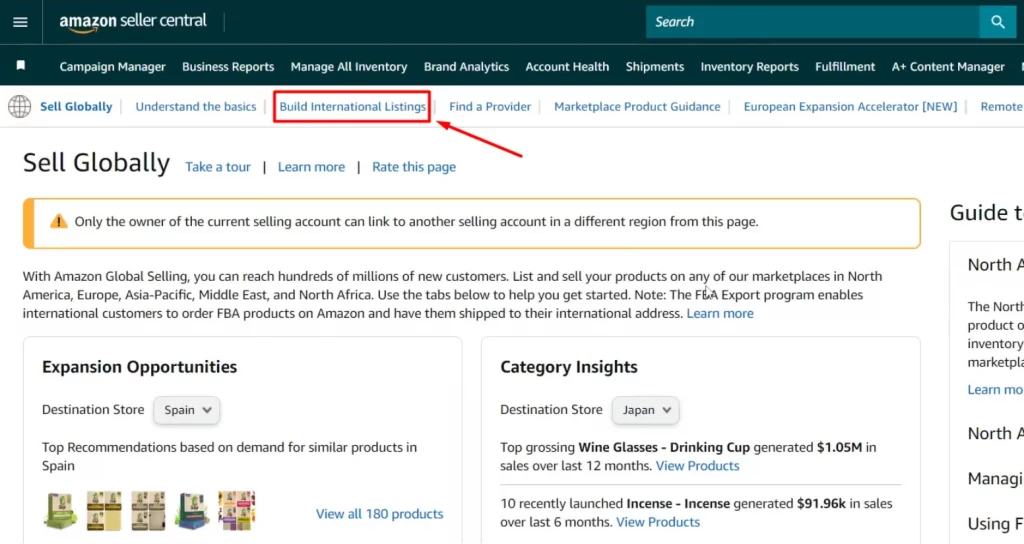
Task: Switch to Build International Listings tab
Action: (x=352, y=107)
